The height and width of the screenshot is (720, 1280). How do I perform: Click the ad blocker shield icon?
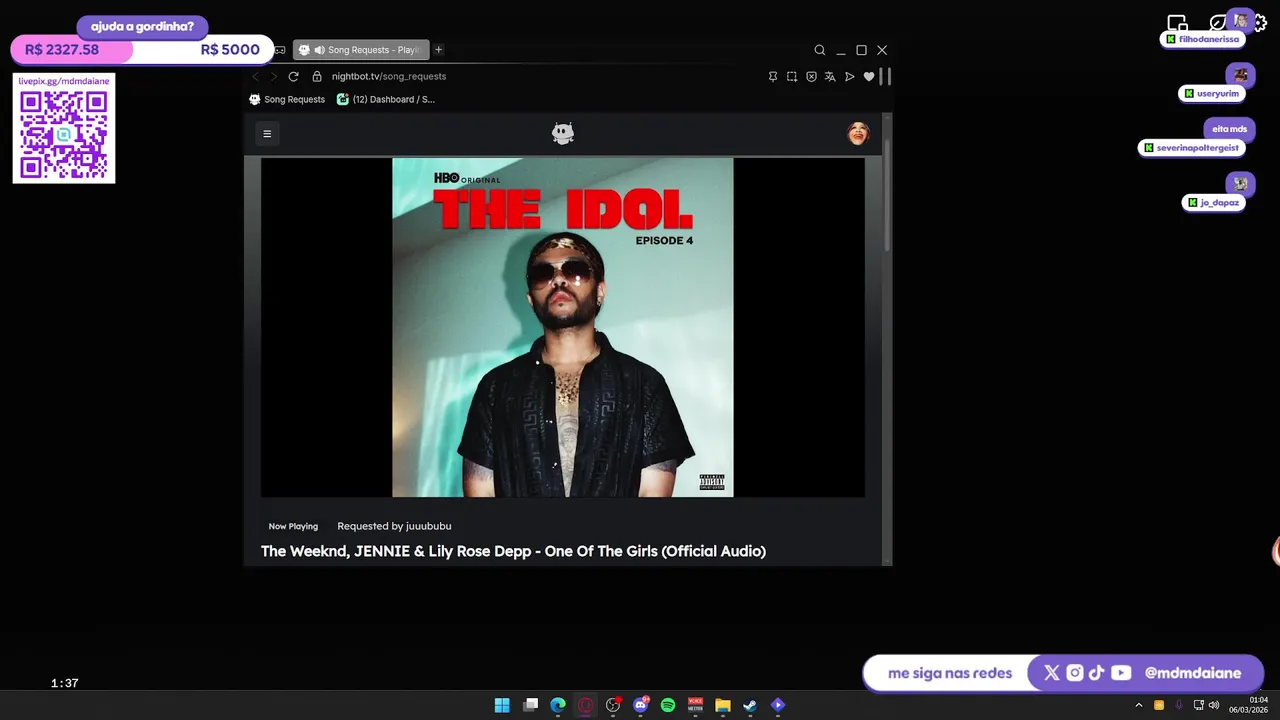(811, 76)
